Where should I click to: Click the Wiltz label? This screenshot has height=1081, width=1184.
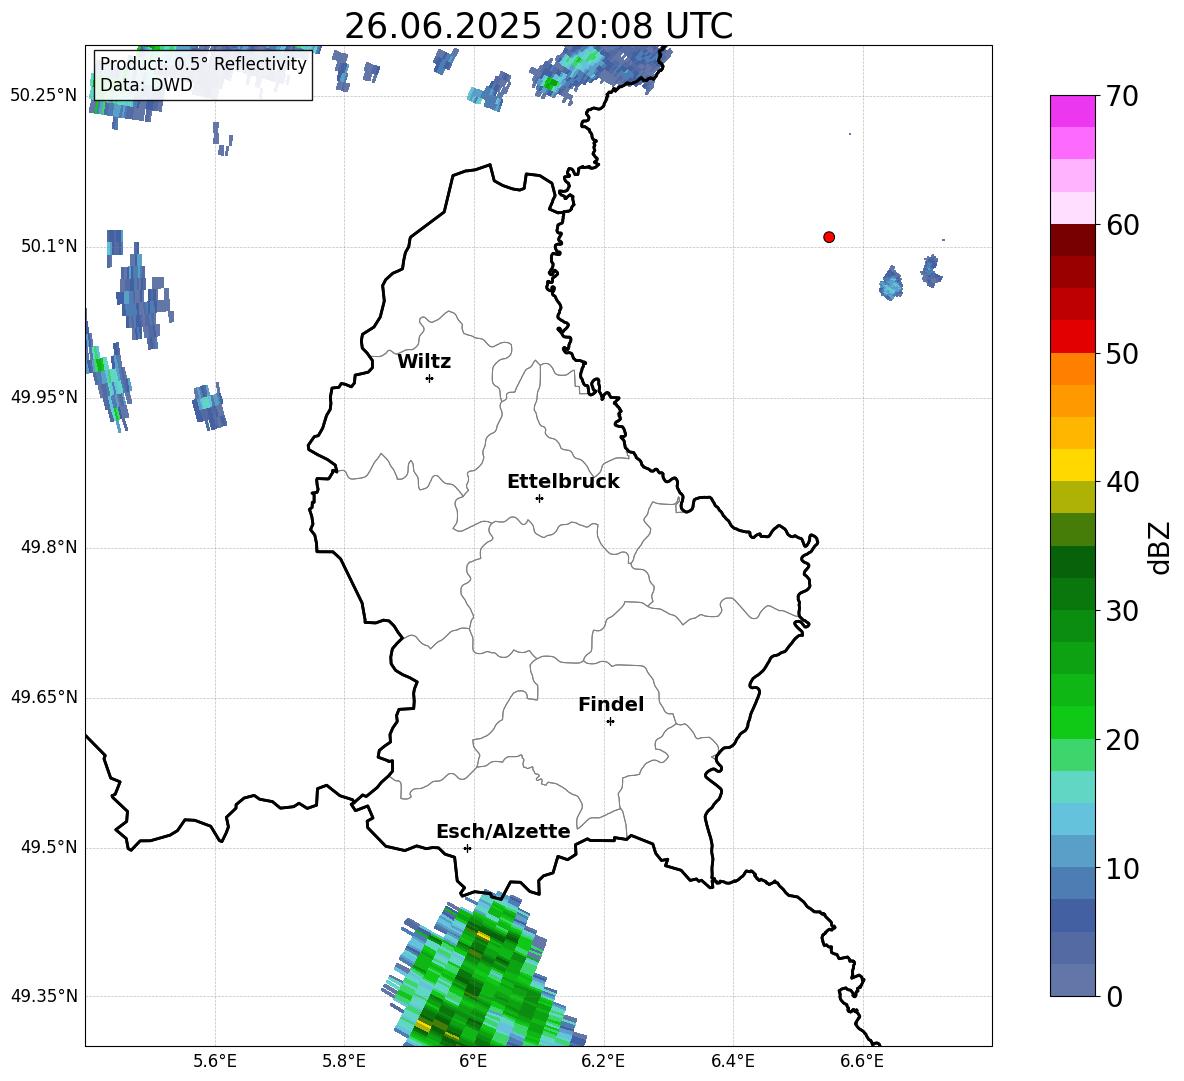[x=424, y=362]
